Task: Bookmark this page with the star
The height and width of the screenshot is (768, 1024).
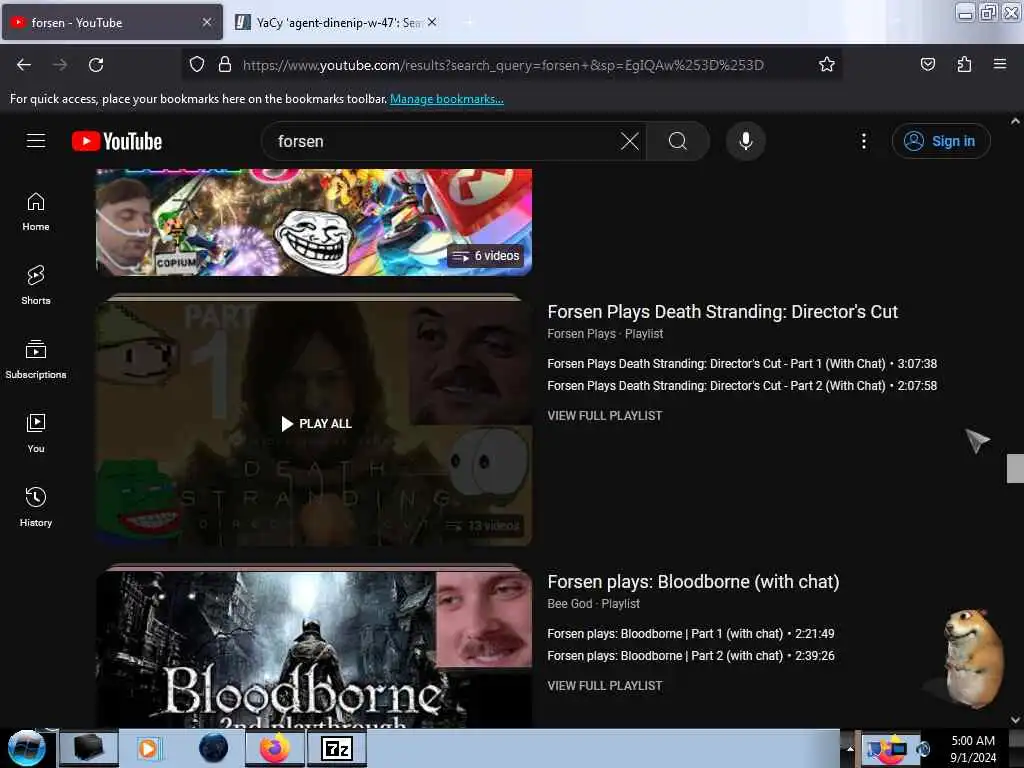Action: click(826, 65)
